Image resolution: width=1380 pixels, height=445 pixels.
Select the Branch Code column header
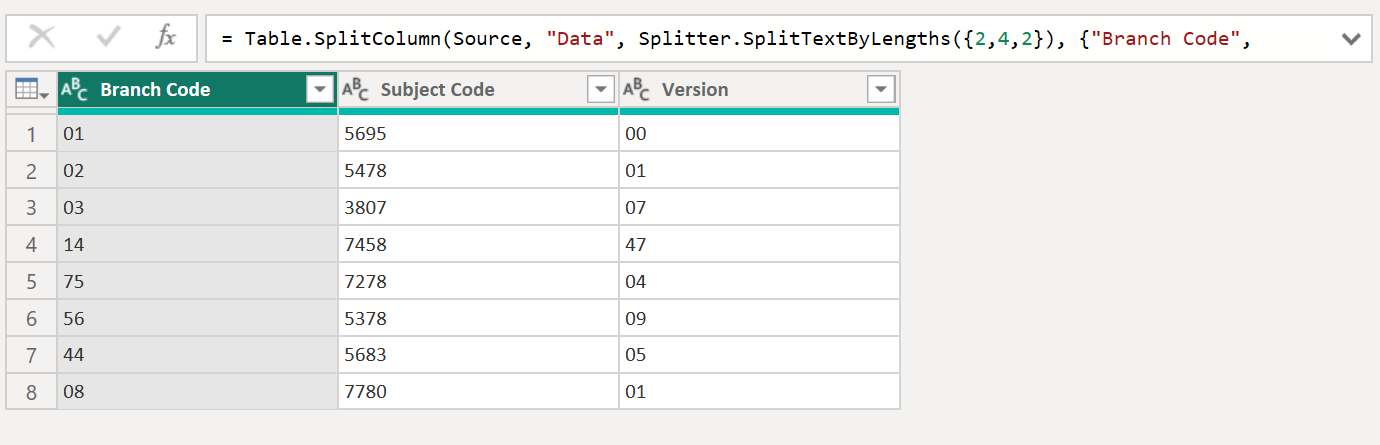pyautogui.click(x=180, y=90)
